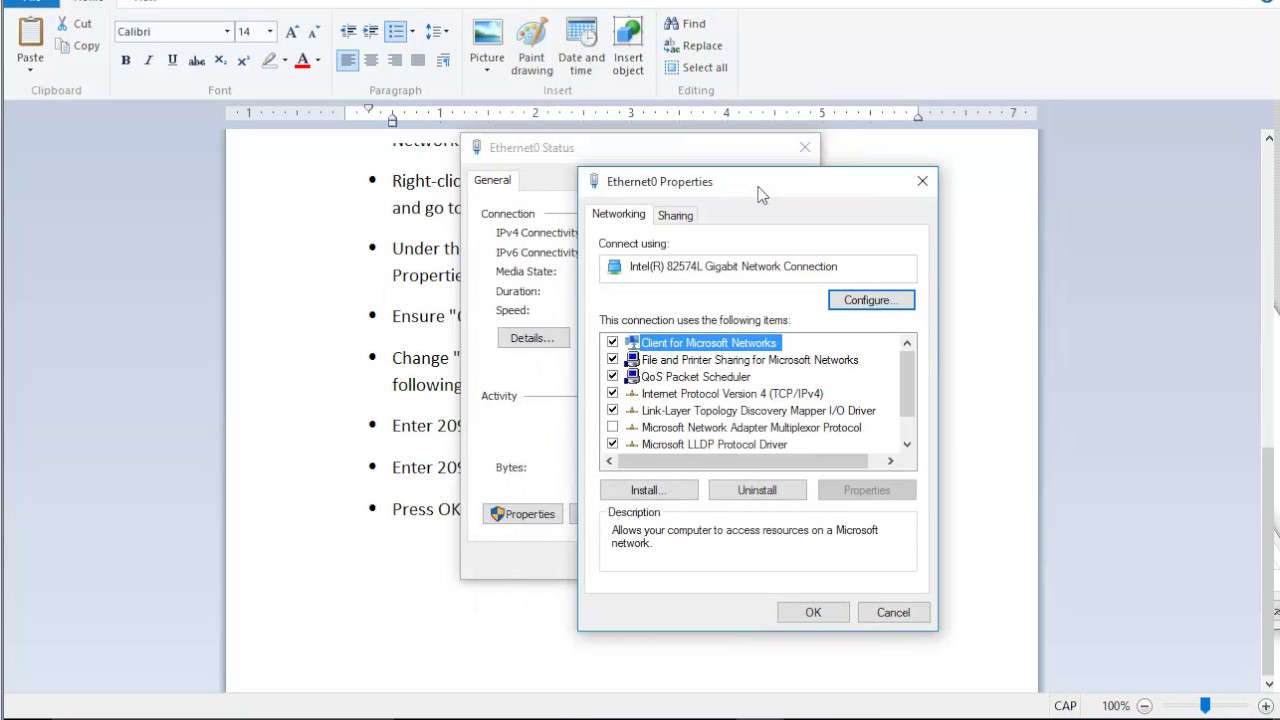Align text left
This screenshot has height=720, width=1280.
tap(348, 61)
